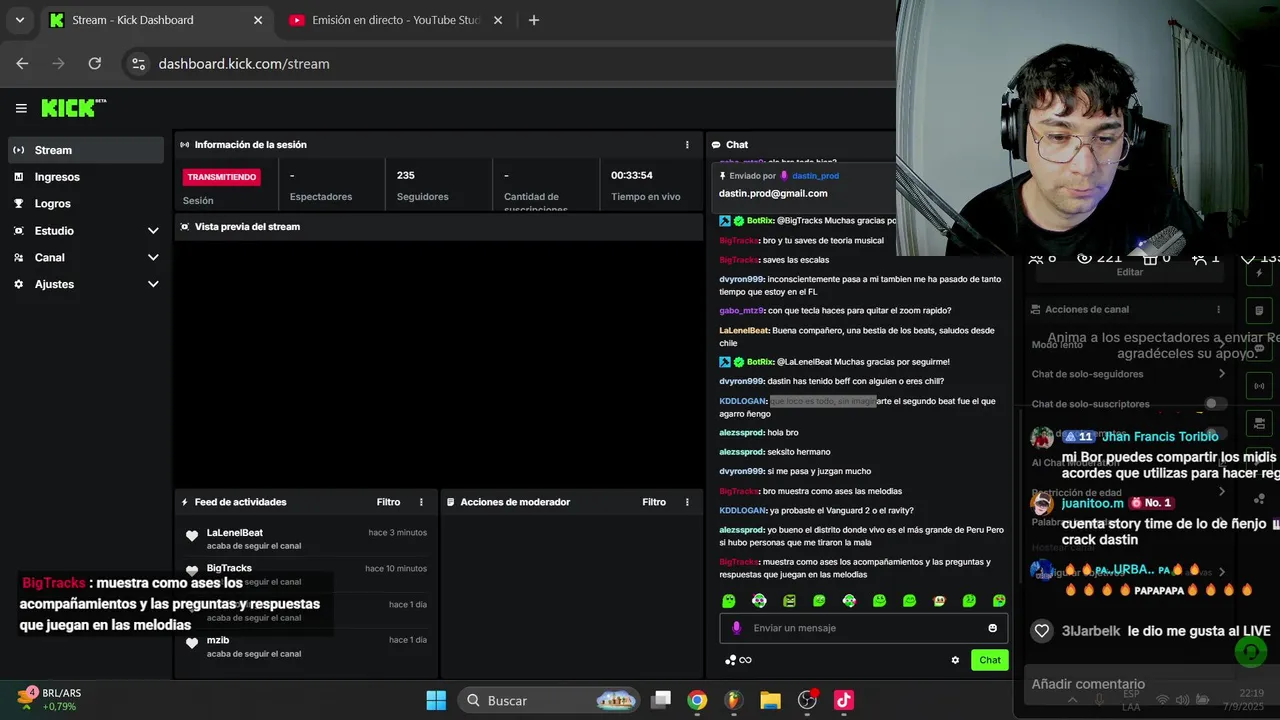Expand the Ajustes sidebar section
The width and height of the screenshot is (1280, 720).
click(85, 284)
